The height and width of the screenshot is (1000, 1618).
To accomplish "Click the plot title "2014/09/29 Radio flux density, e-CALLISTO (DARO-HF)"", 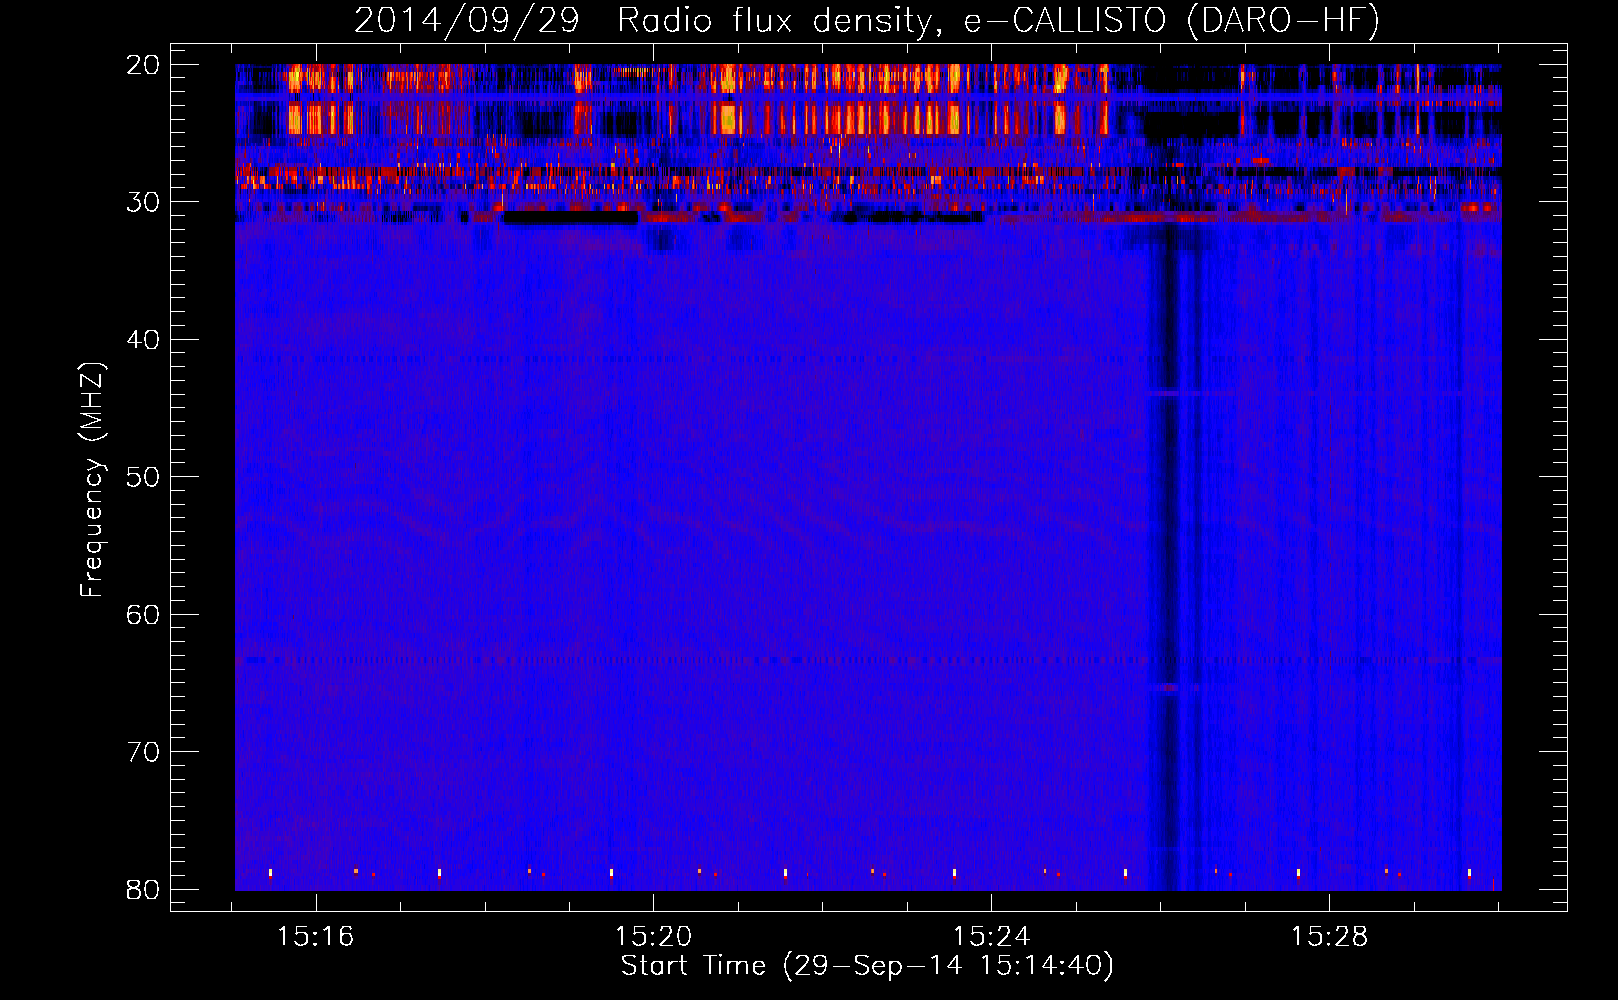I will tap(867, 20).
